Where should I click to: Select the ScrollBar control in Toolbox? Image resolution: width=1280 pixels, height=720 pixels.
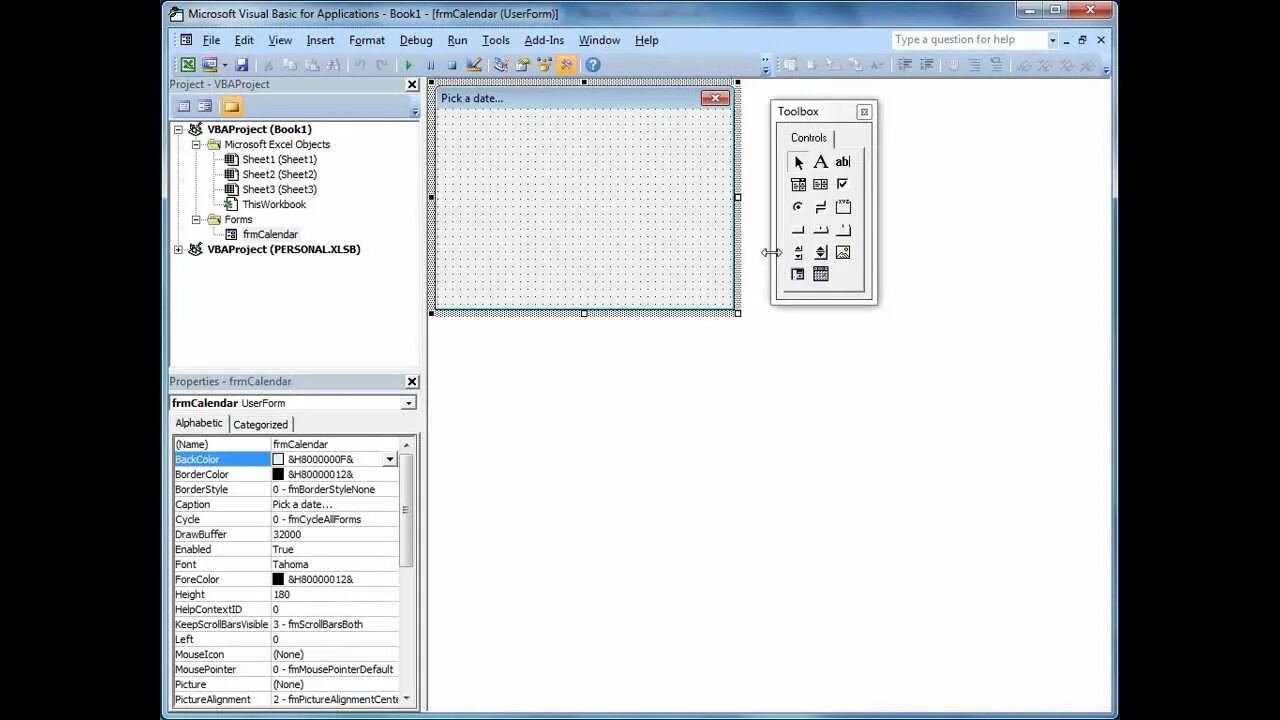798,252
